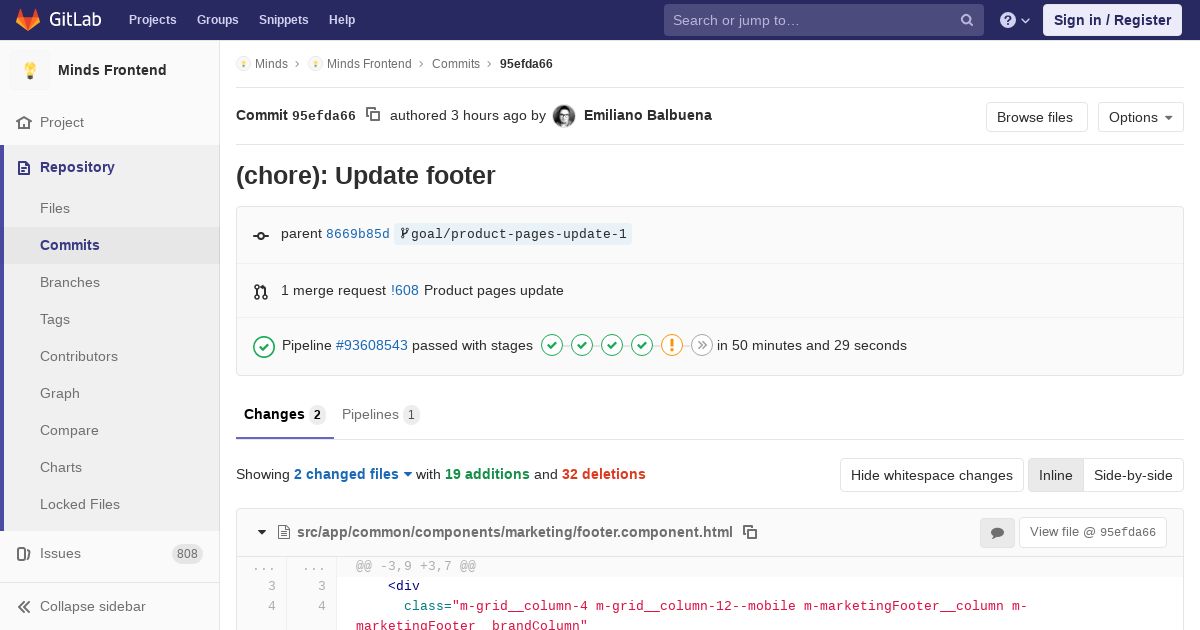Click the GitLab fox logo

pos(28,19)
